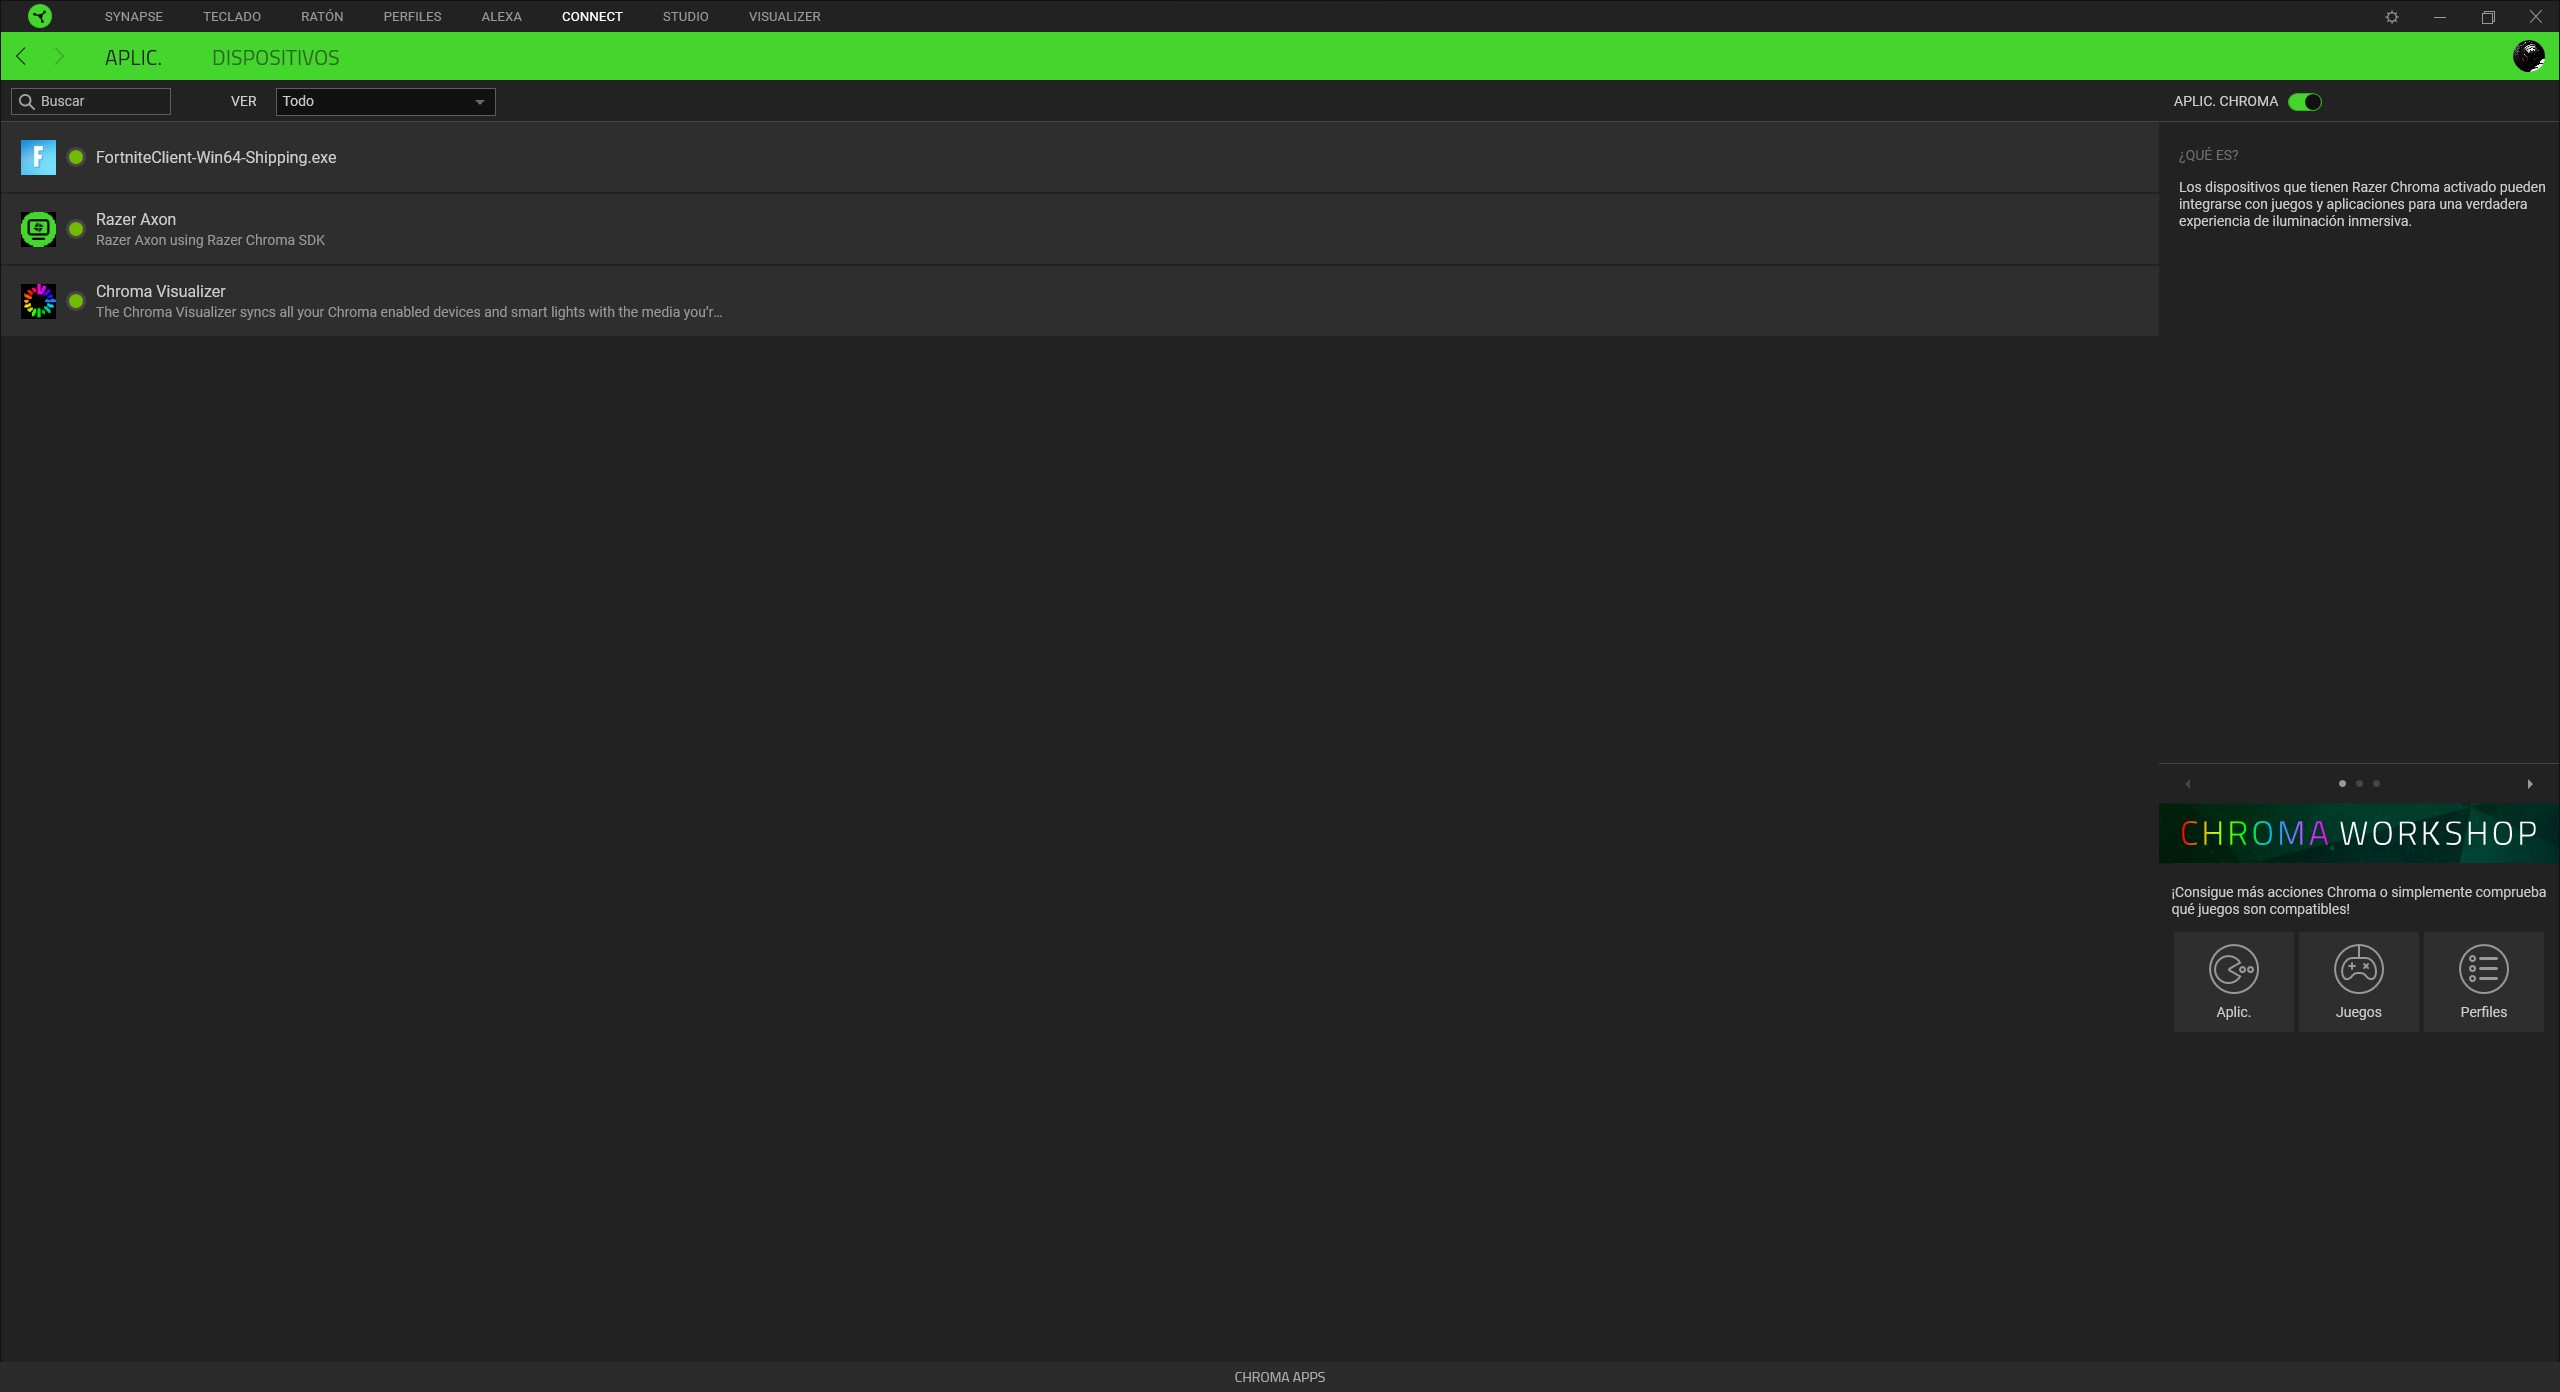Switch to the Synapse tab

point(133,17)
